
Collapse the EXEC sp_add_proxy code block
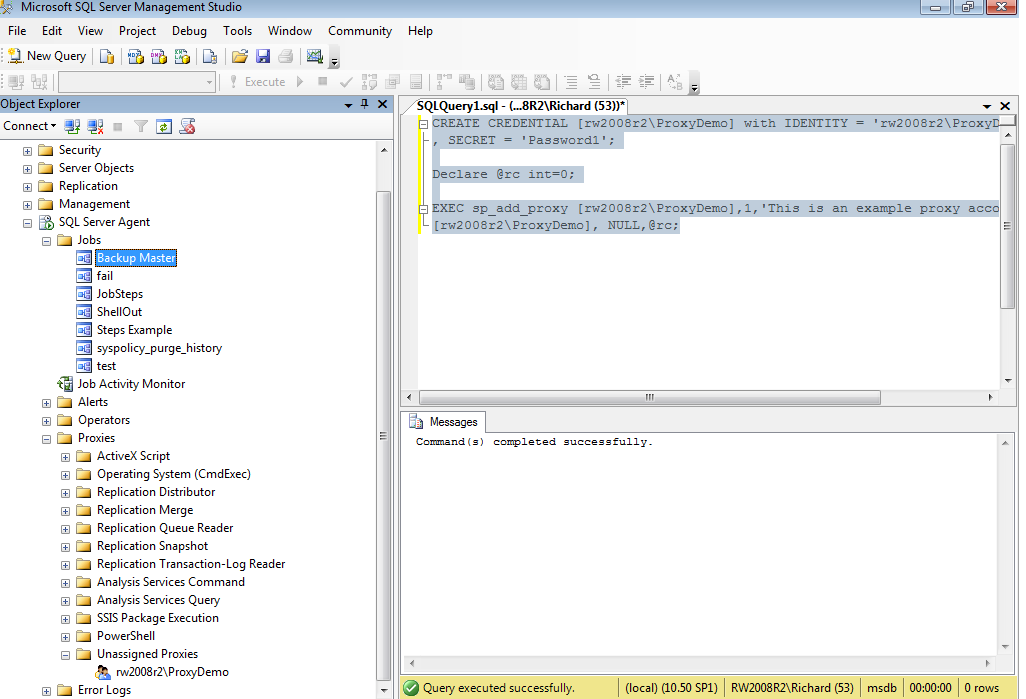pos(424,209)
